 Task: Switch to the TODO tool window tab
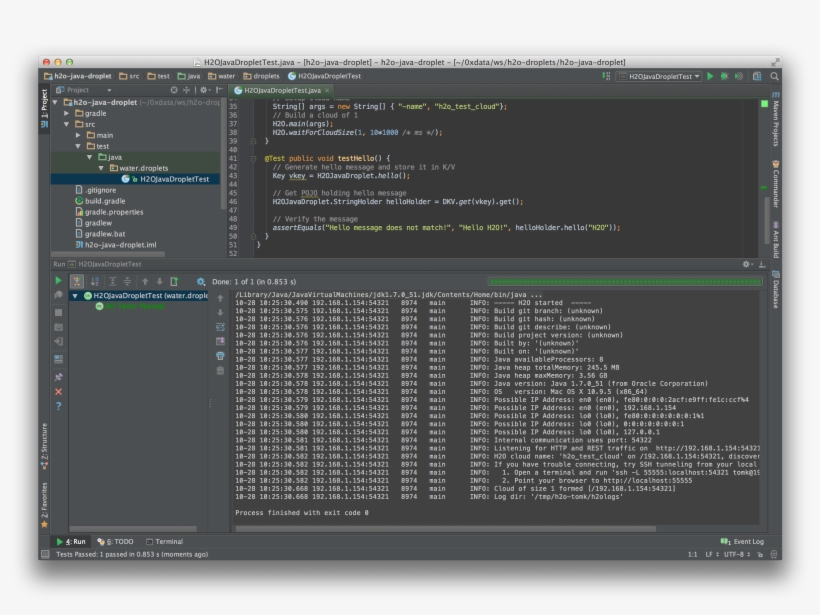coord(116,541)
